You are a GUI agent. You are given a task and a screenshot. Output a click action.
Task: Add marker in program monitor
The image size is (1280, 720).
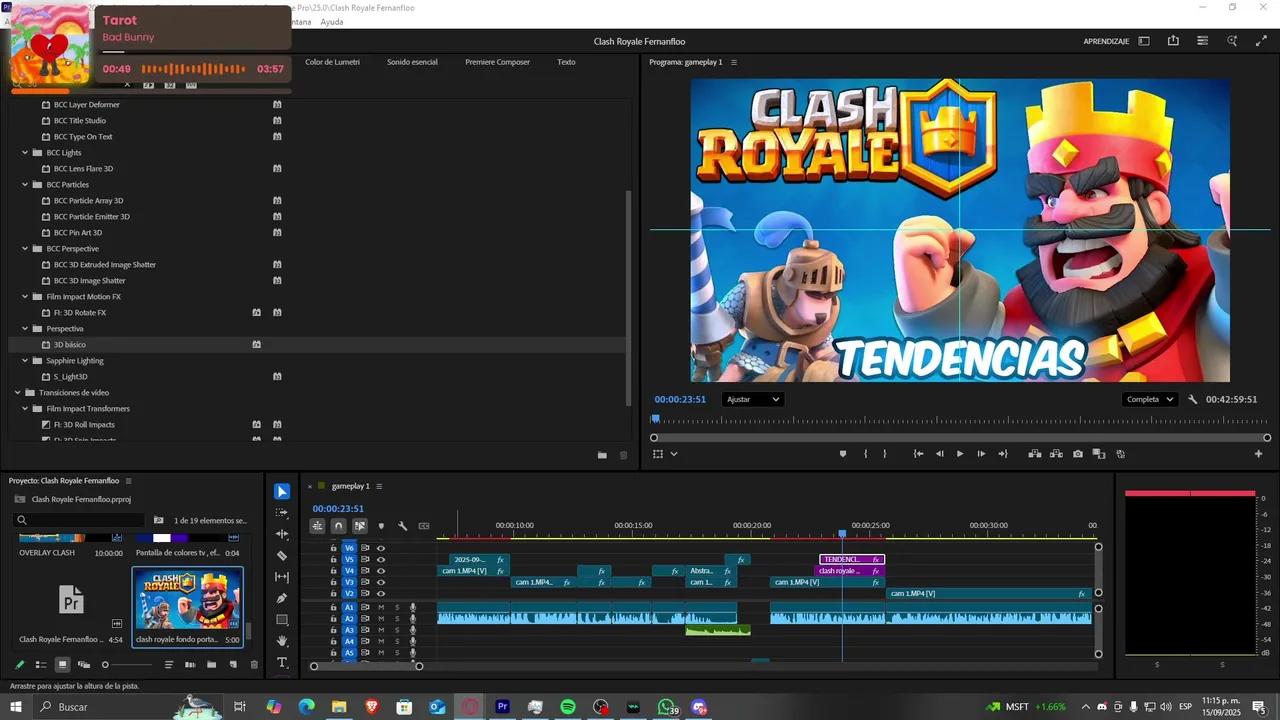coord(843,454)
